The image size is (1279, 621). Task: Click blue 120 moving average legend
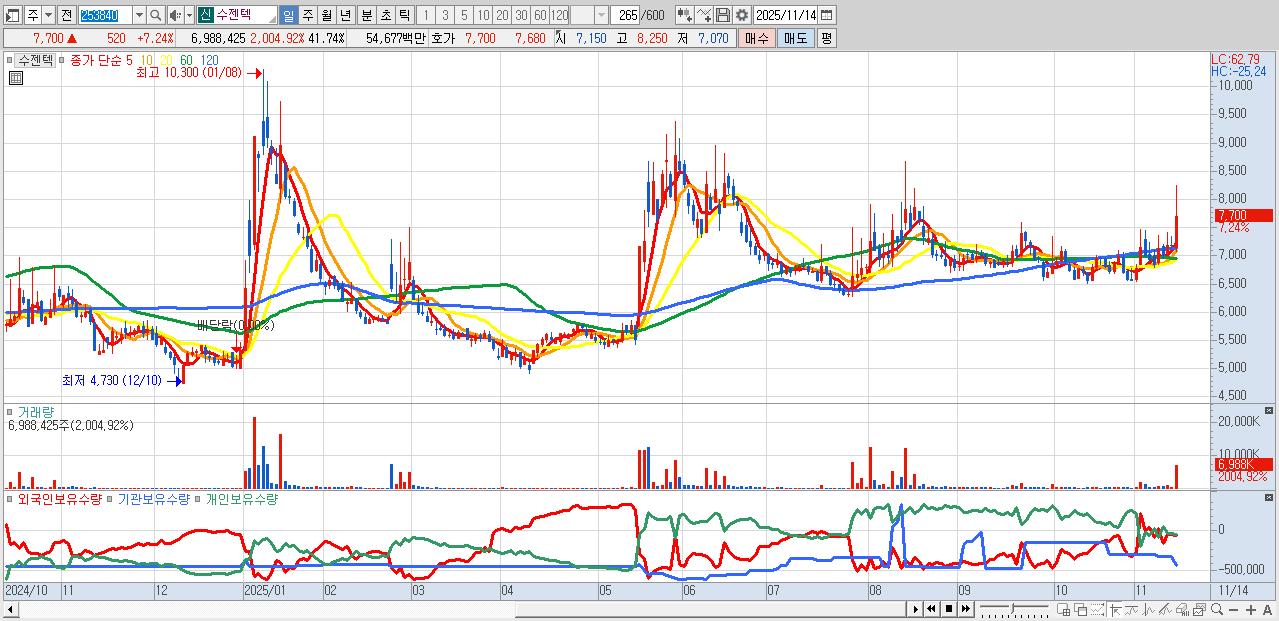tap(210, 60)
